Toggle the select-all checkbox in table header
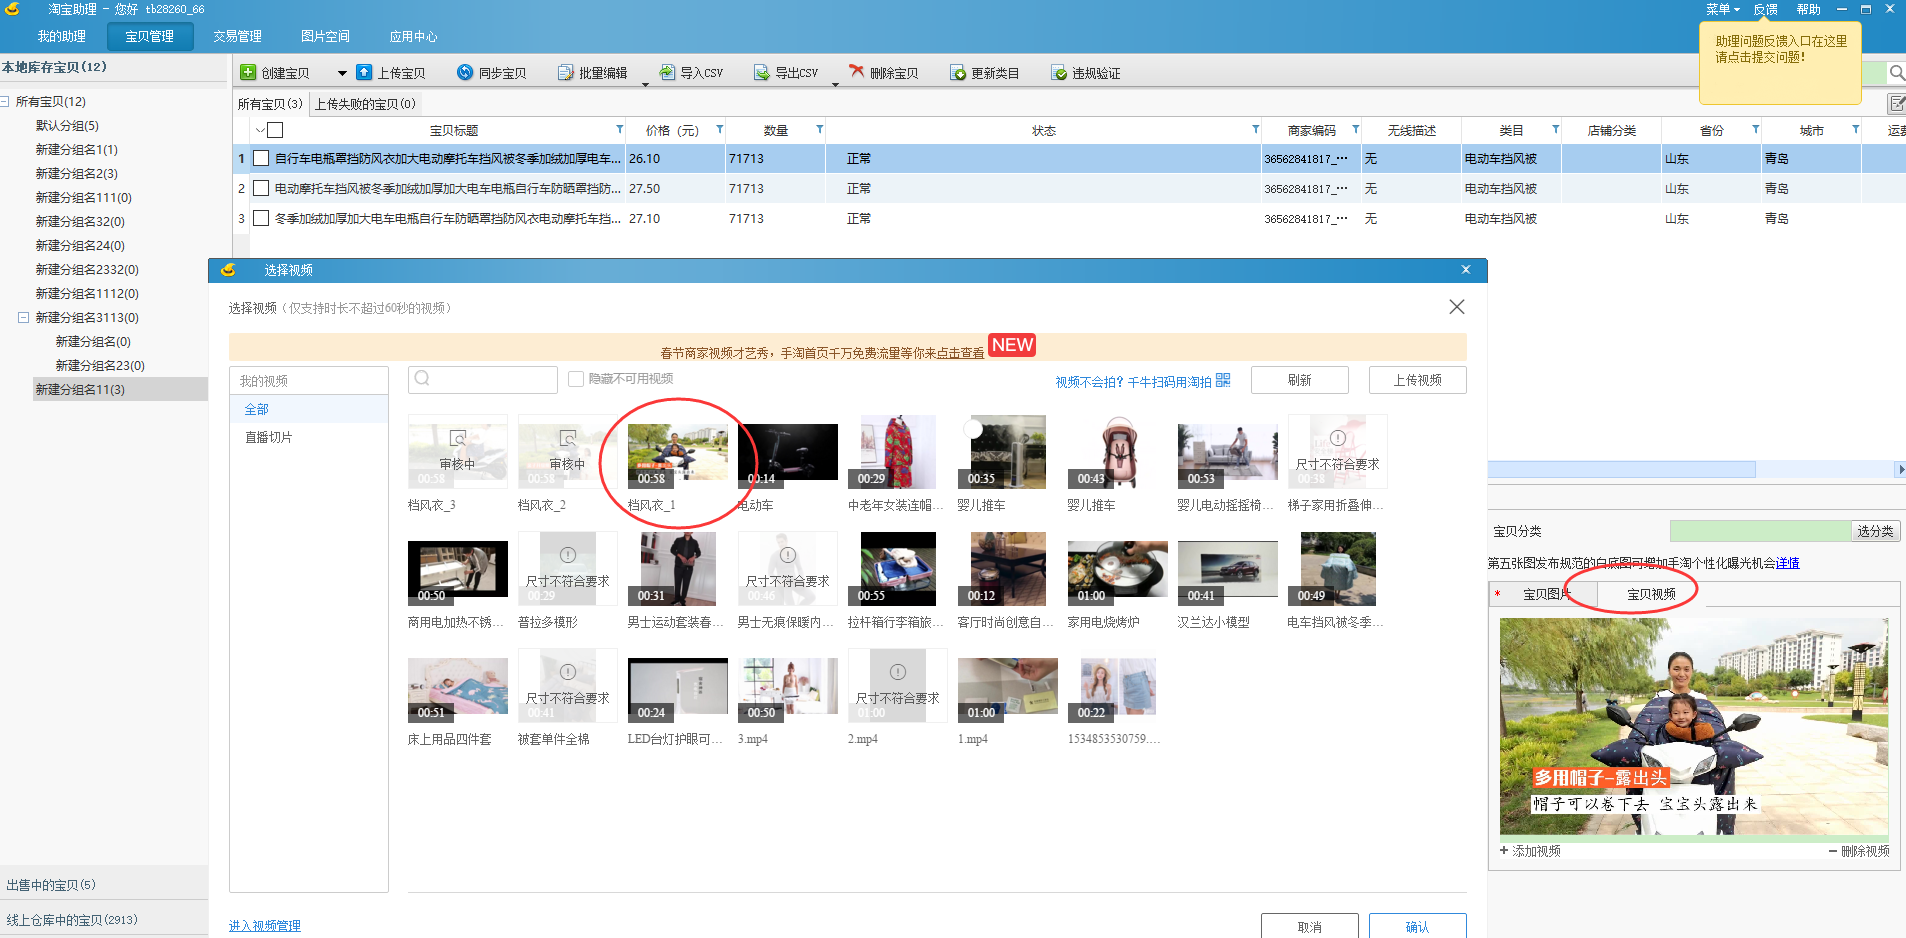The height and width of the screenshot is (938, 1906). pos(276,130)
